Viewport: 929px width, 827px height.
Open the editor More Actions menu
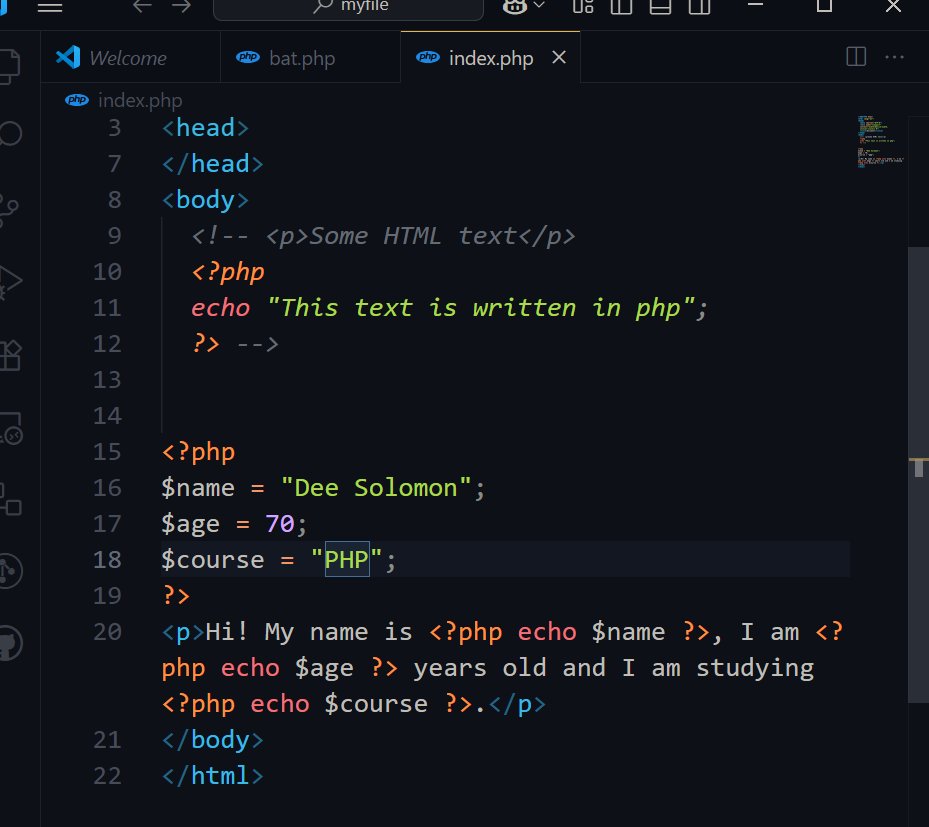pyautogui.click(x=894, y=57)
